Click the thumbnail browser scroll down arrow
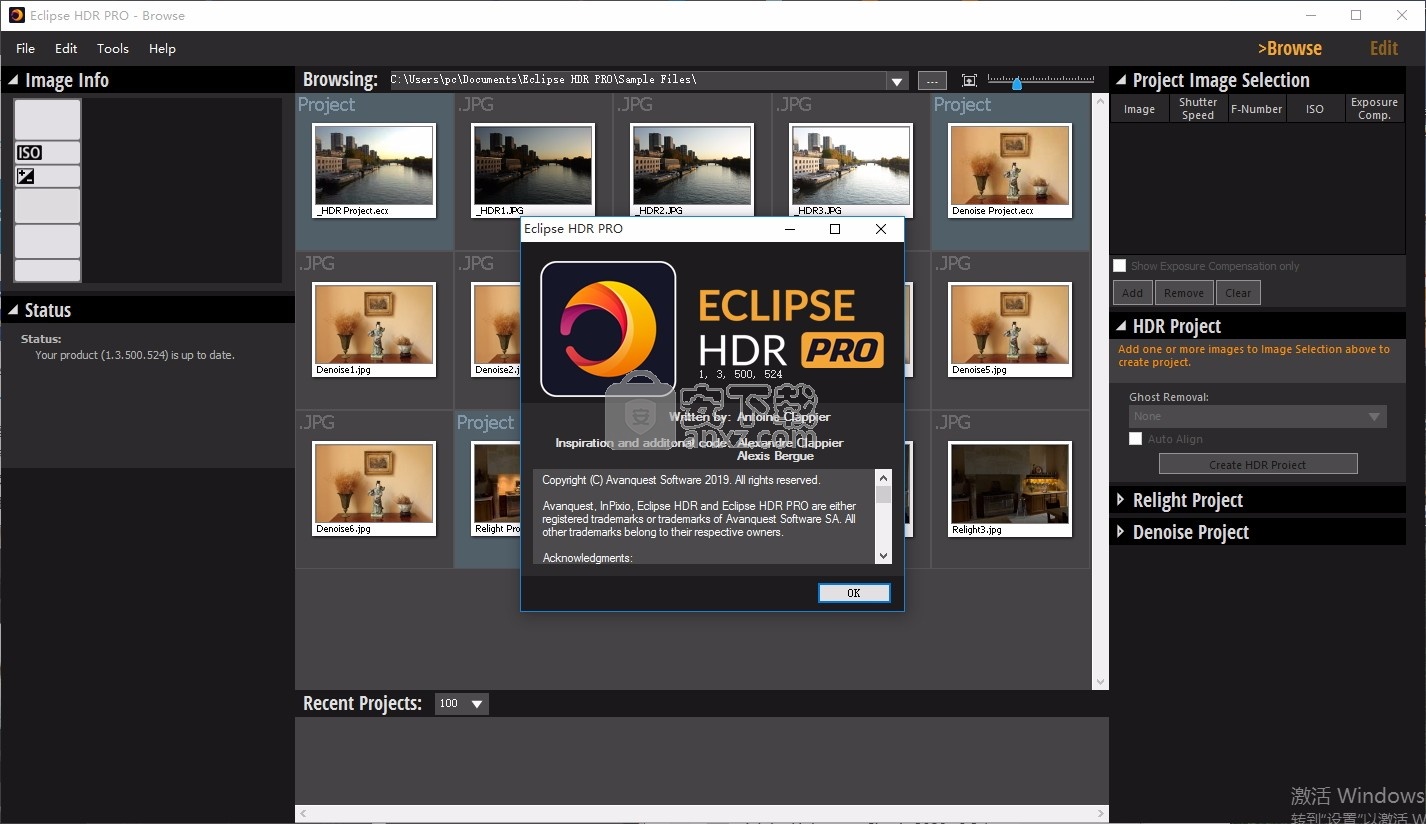 coord(1100,682)
